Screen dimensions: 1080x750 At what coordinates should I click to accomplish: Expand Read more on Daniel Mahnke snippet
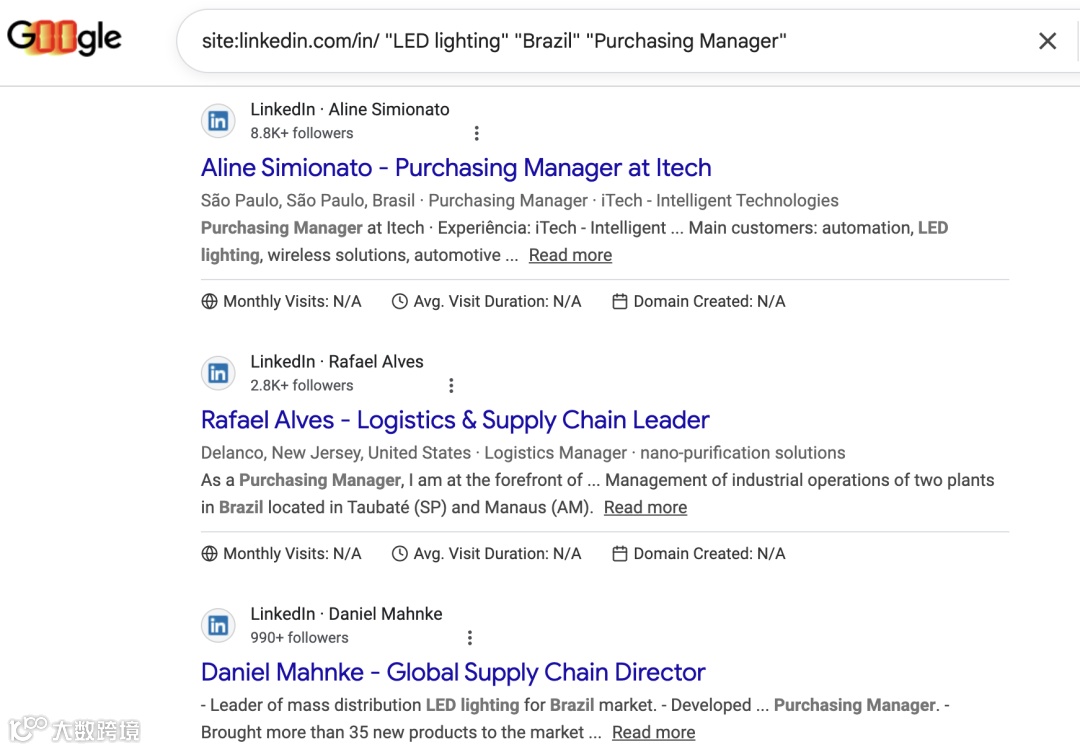(653, 732)
